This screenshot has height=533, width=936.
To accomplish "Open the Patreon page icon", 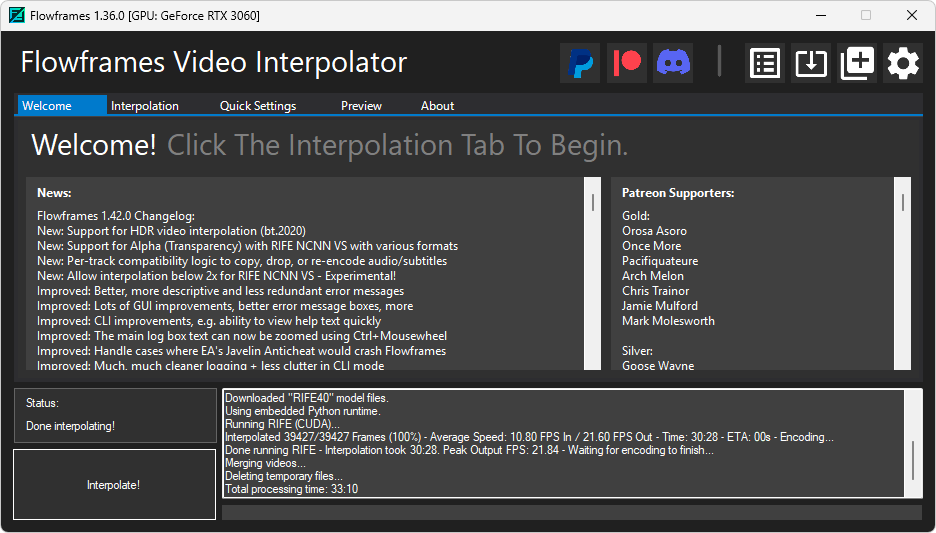I will click(627, 63).
